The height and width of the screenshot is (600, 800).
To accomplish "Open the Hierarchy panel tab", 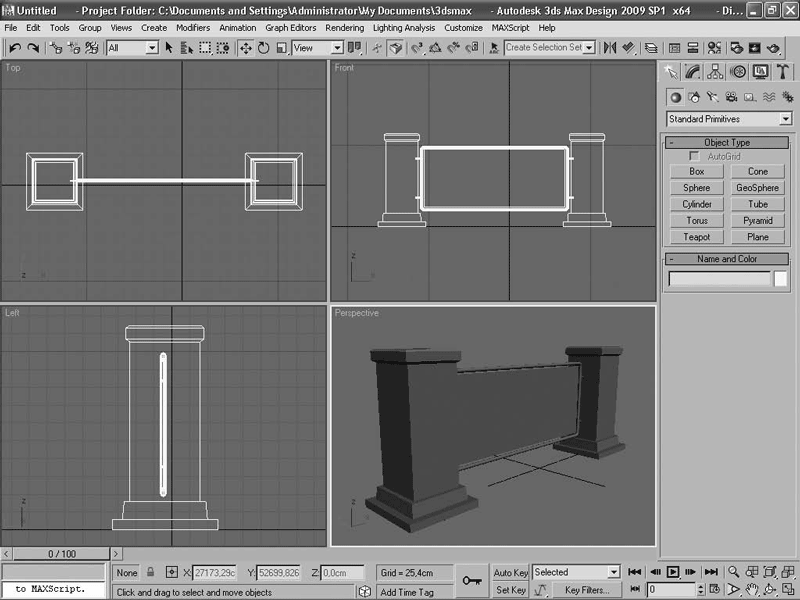I will click(715, 72).
